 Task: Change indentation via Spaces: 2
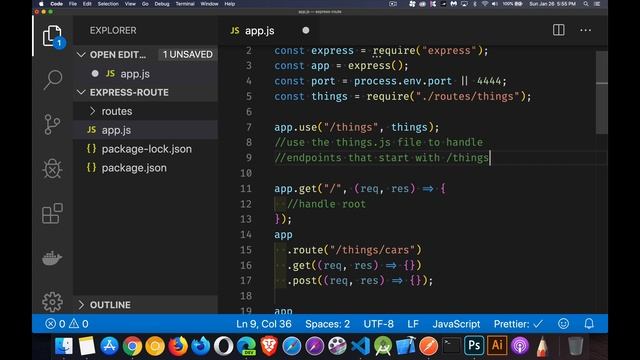327,324
